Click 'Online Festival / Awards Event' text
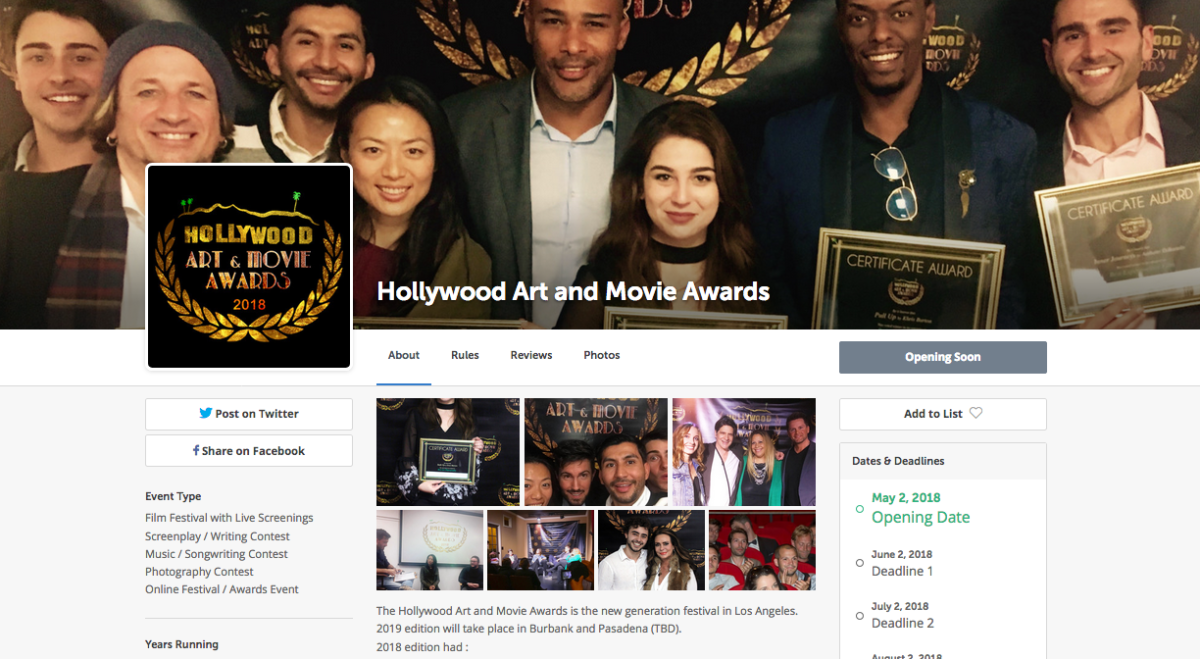Image resolution: width=1200 pixels, height=659 pixels. [x=222, y=590]
